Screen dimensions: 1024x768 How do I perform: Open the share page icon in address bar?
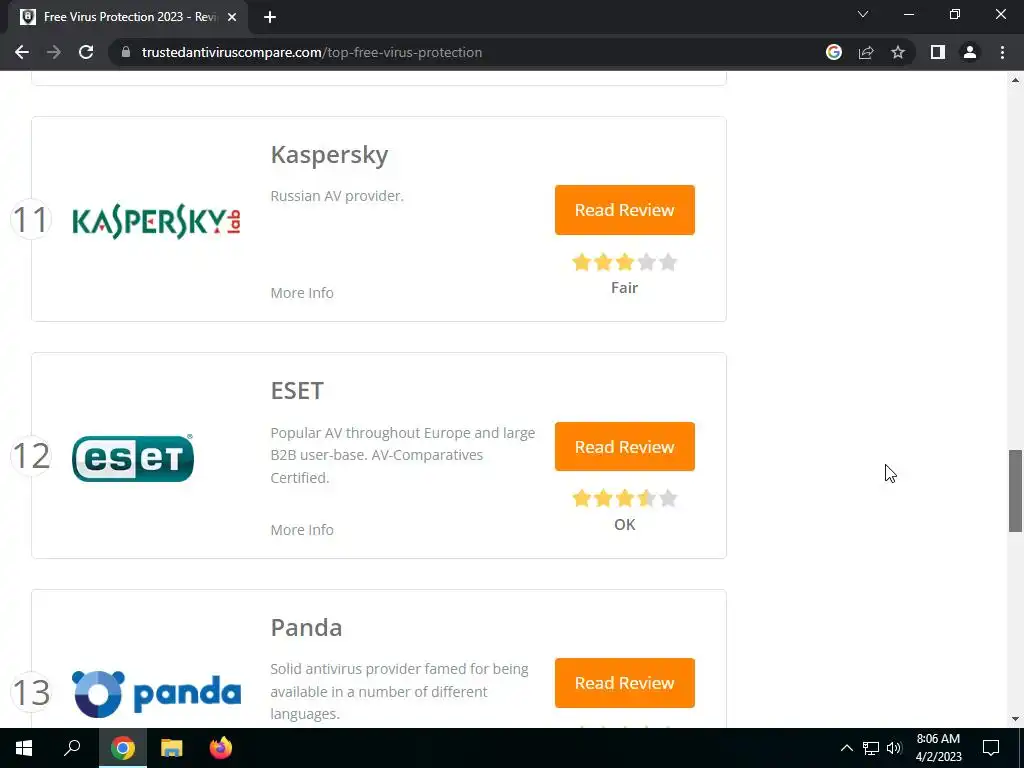866,52
